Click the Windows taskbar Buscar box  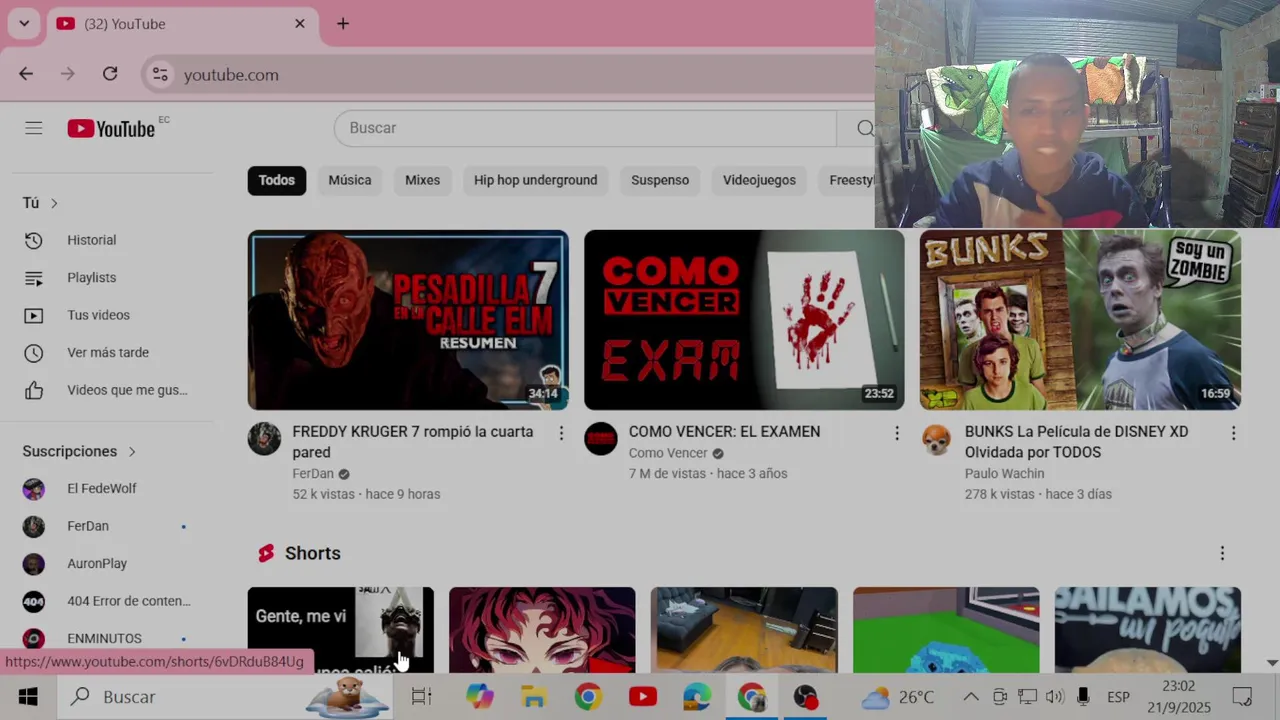(225, 697)
